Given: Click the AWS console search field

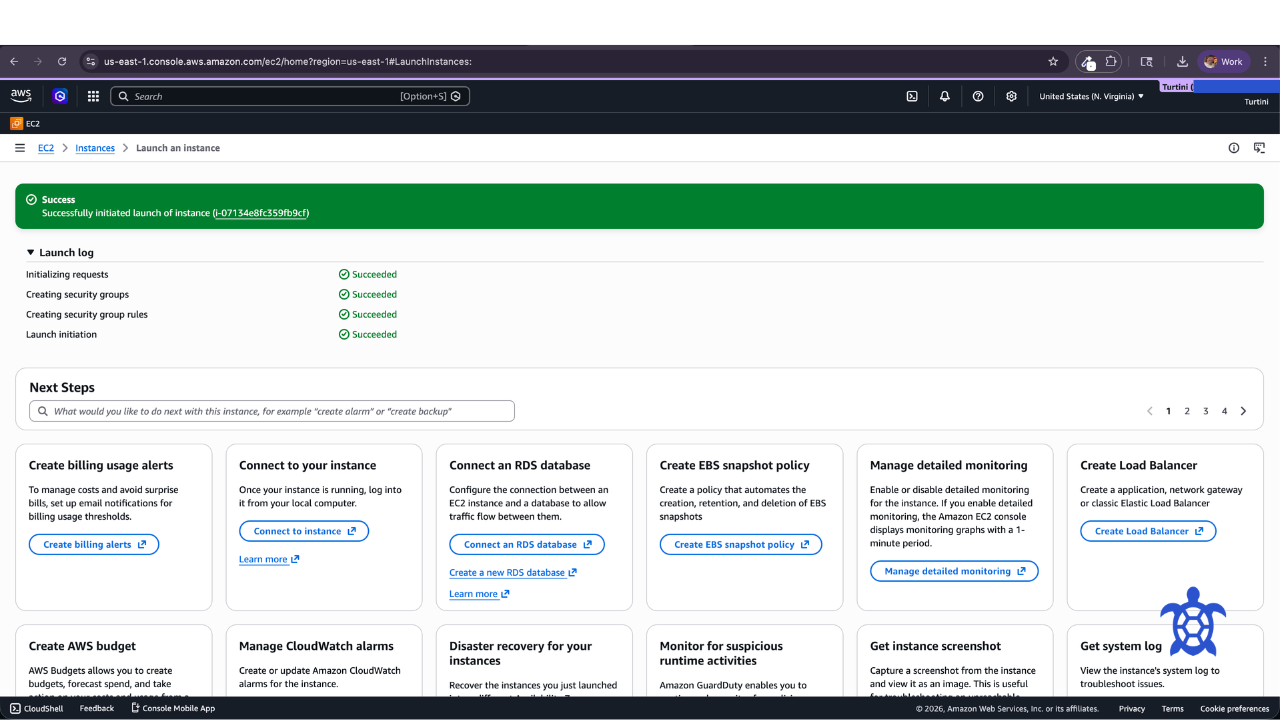Looking at the screenshot, I should coord(290,96).
